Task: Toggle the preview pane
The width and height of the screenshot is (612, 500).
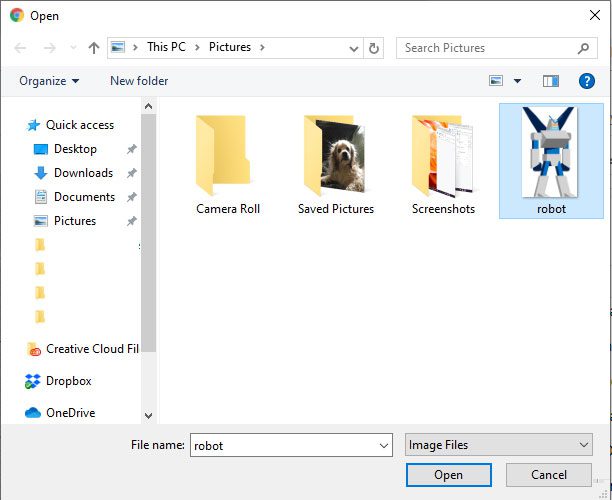Action: point(551,81)
